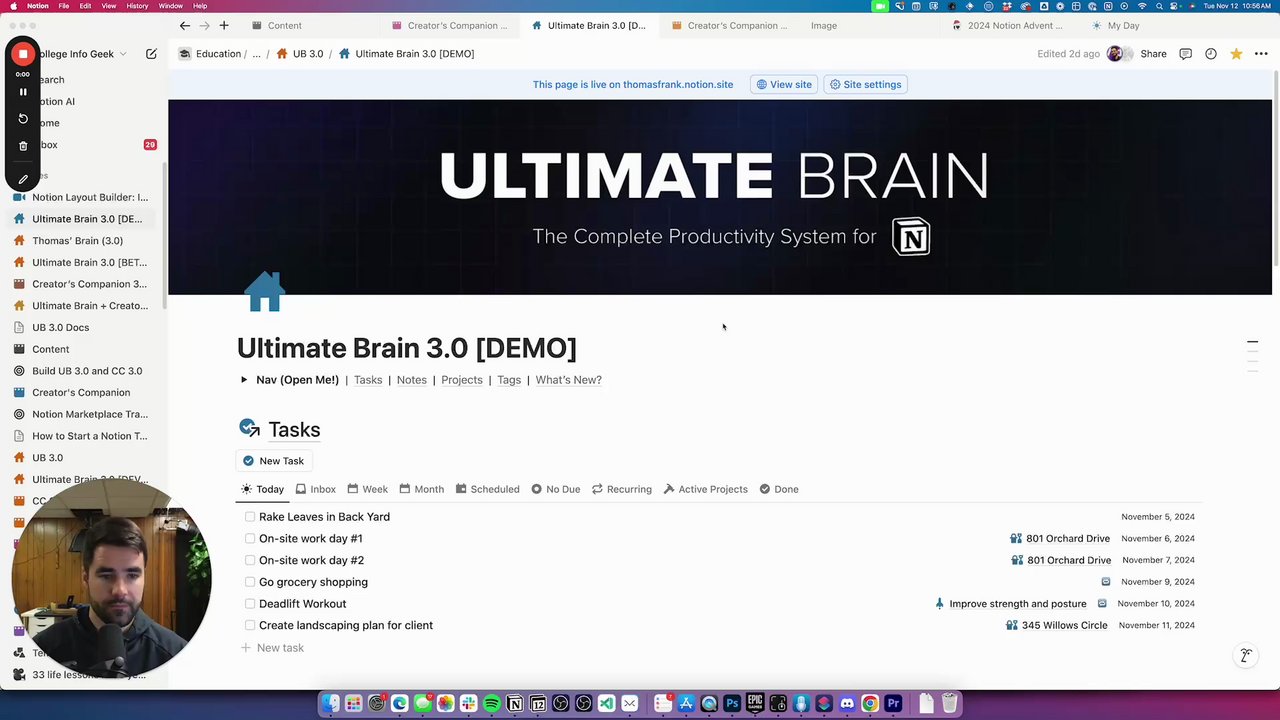Image resolution: width=1280 pixels, height=720 pixels.
Task: Open UB 3.0 Docs page in sidebar
Action: 60,328
